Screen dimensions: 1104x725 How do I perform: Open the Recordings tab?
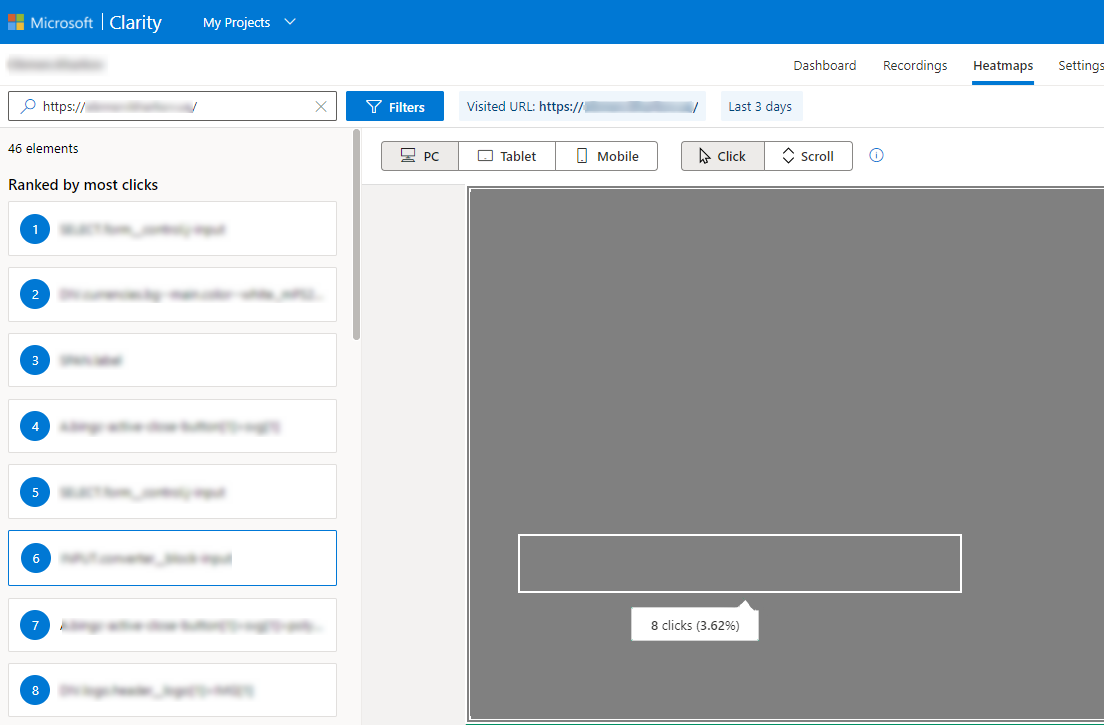coord(915,65)
